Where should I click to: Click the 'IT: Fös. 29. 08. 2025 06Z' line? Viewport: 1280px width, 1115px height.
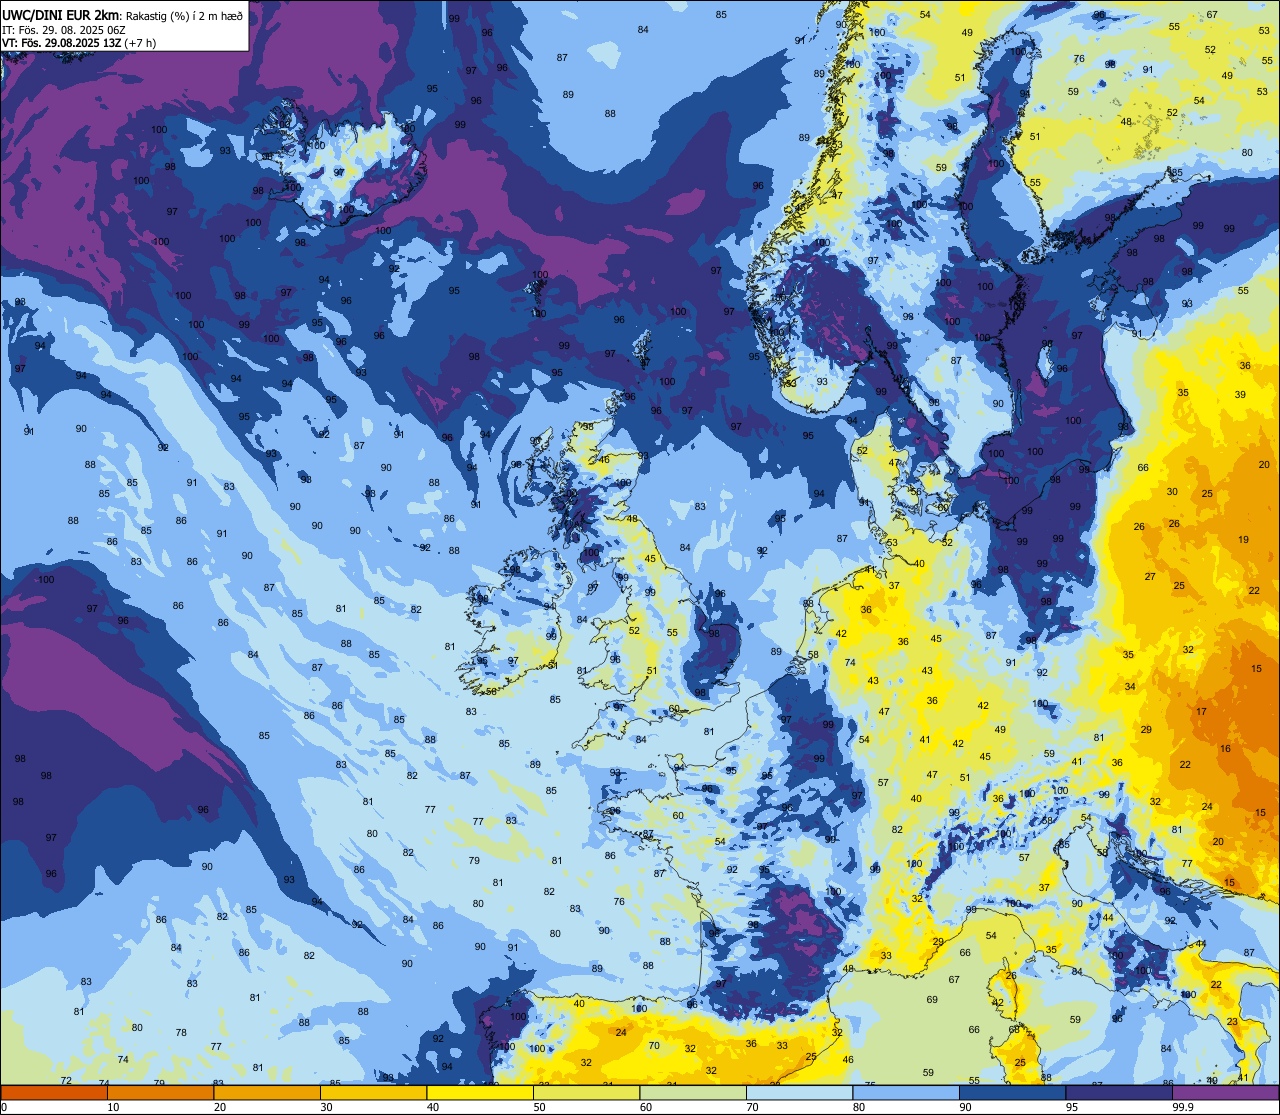[63, 30]
